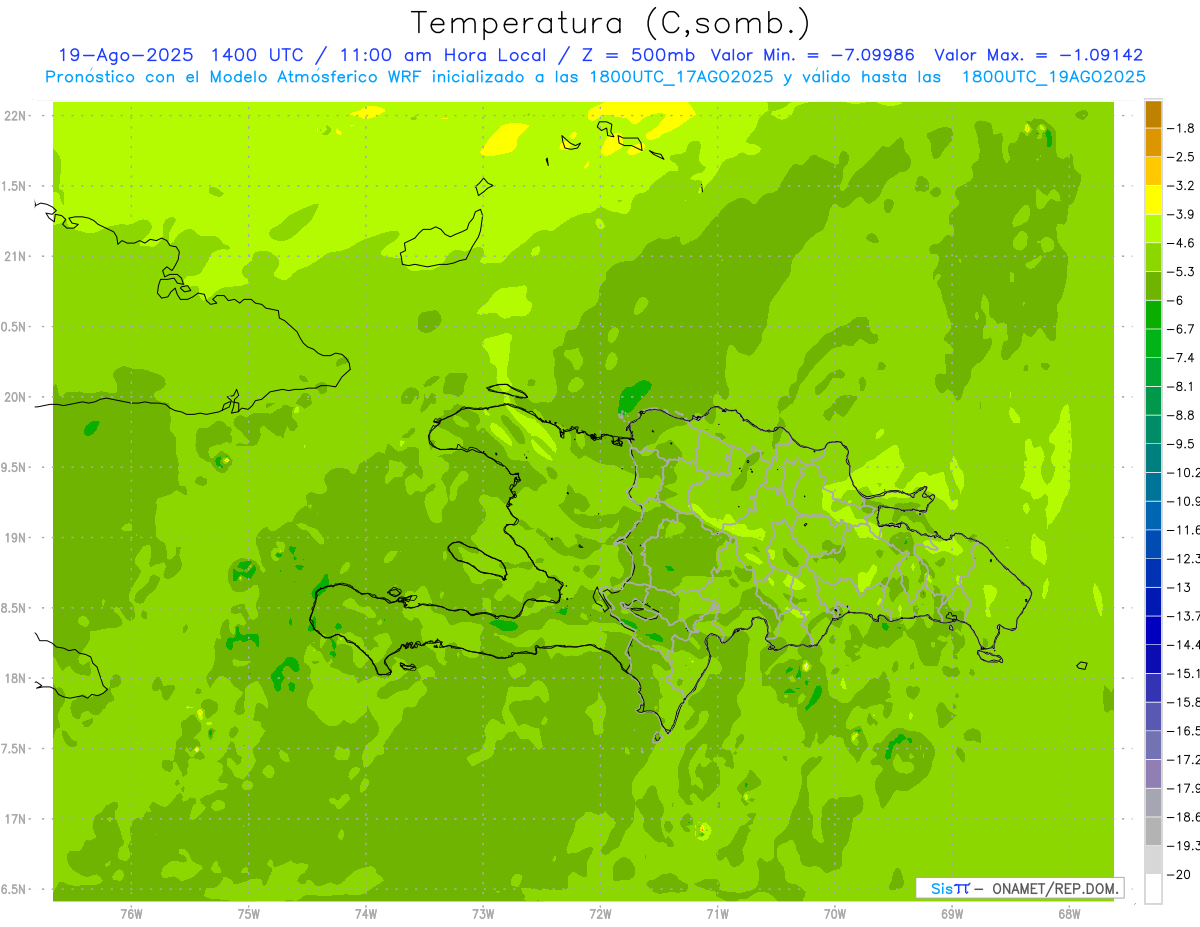Click the '1800UTC_19AGO2025' valid-until text
1200x927 pixels.
tap(1054, 77)
